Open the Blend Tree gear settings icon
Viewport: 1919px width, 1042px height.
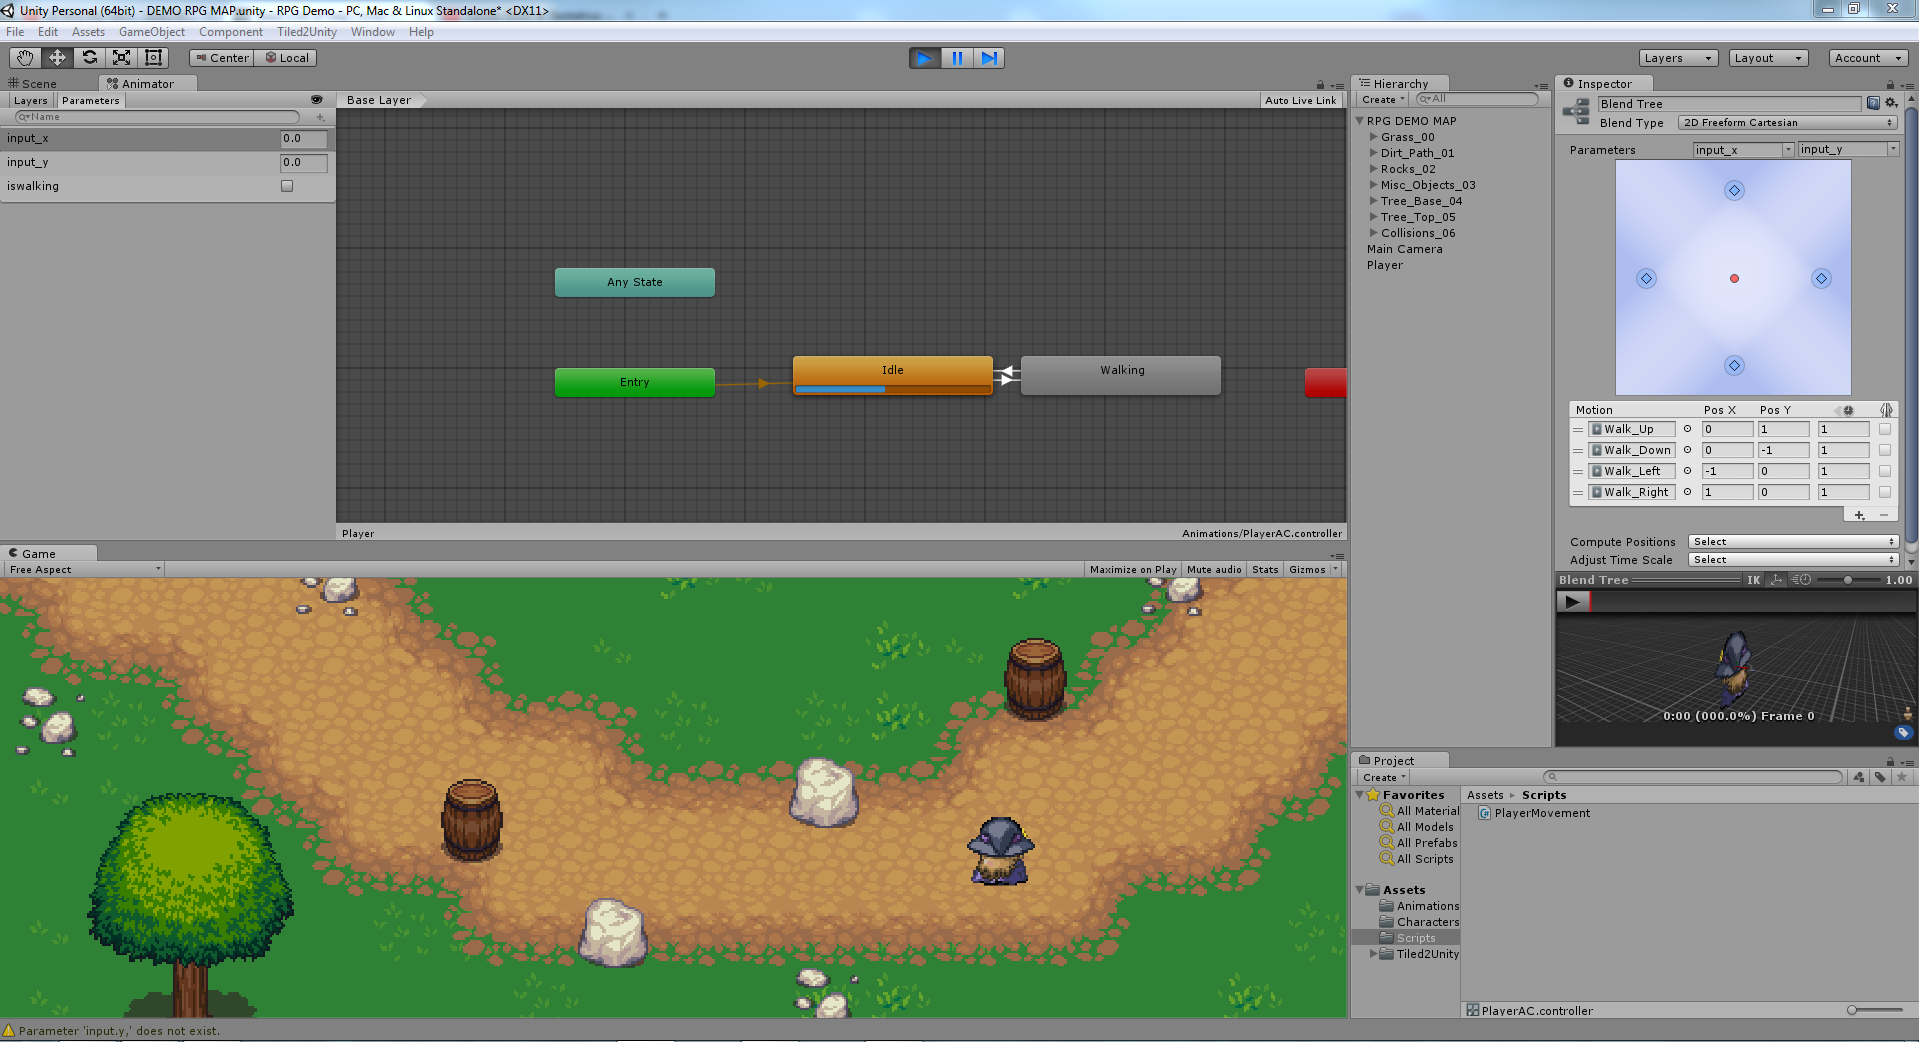click(1891, 103)
